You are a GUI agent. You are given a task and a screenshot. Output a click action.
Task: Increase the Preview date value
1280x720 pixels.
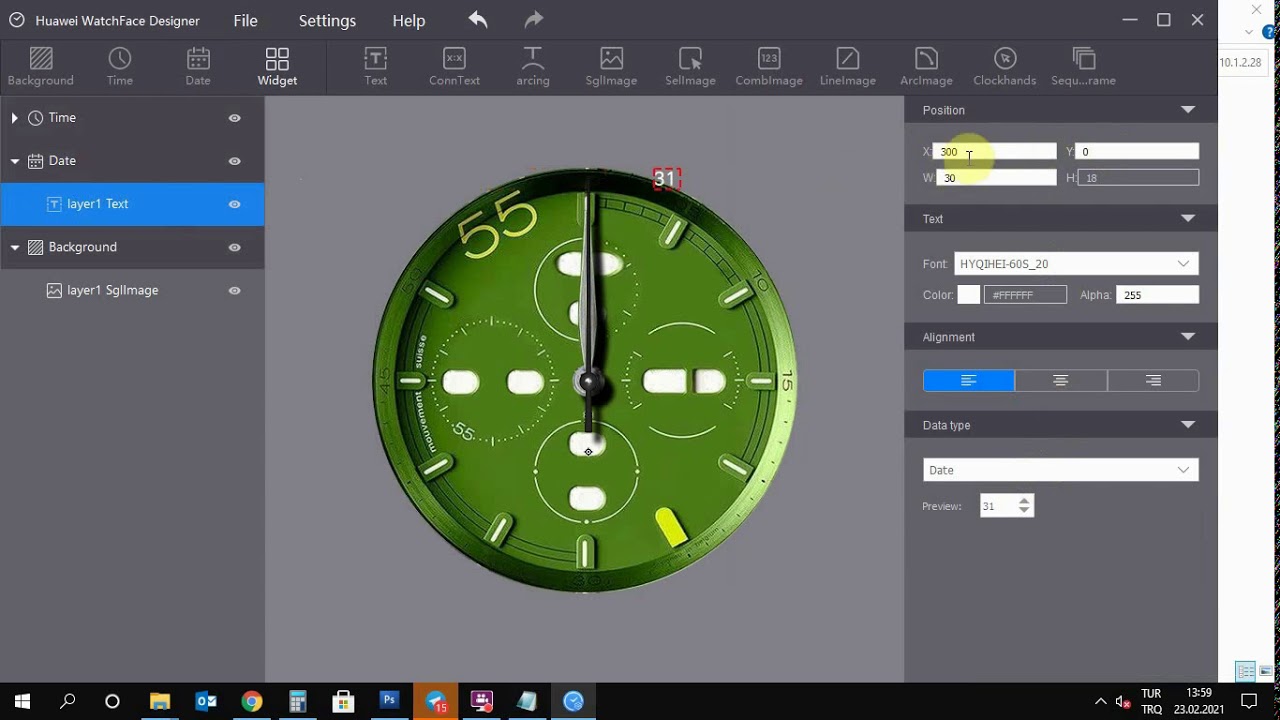point(1024,501)
